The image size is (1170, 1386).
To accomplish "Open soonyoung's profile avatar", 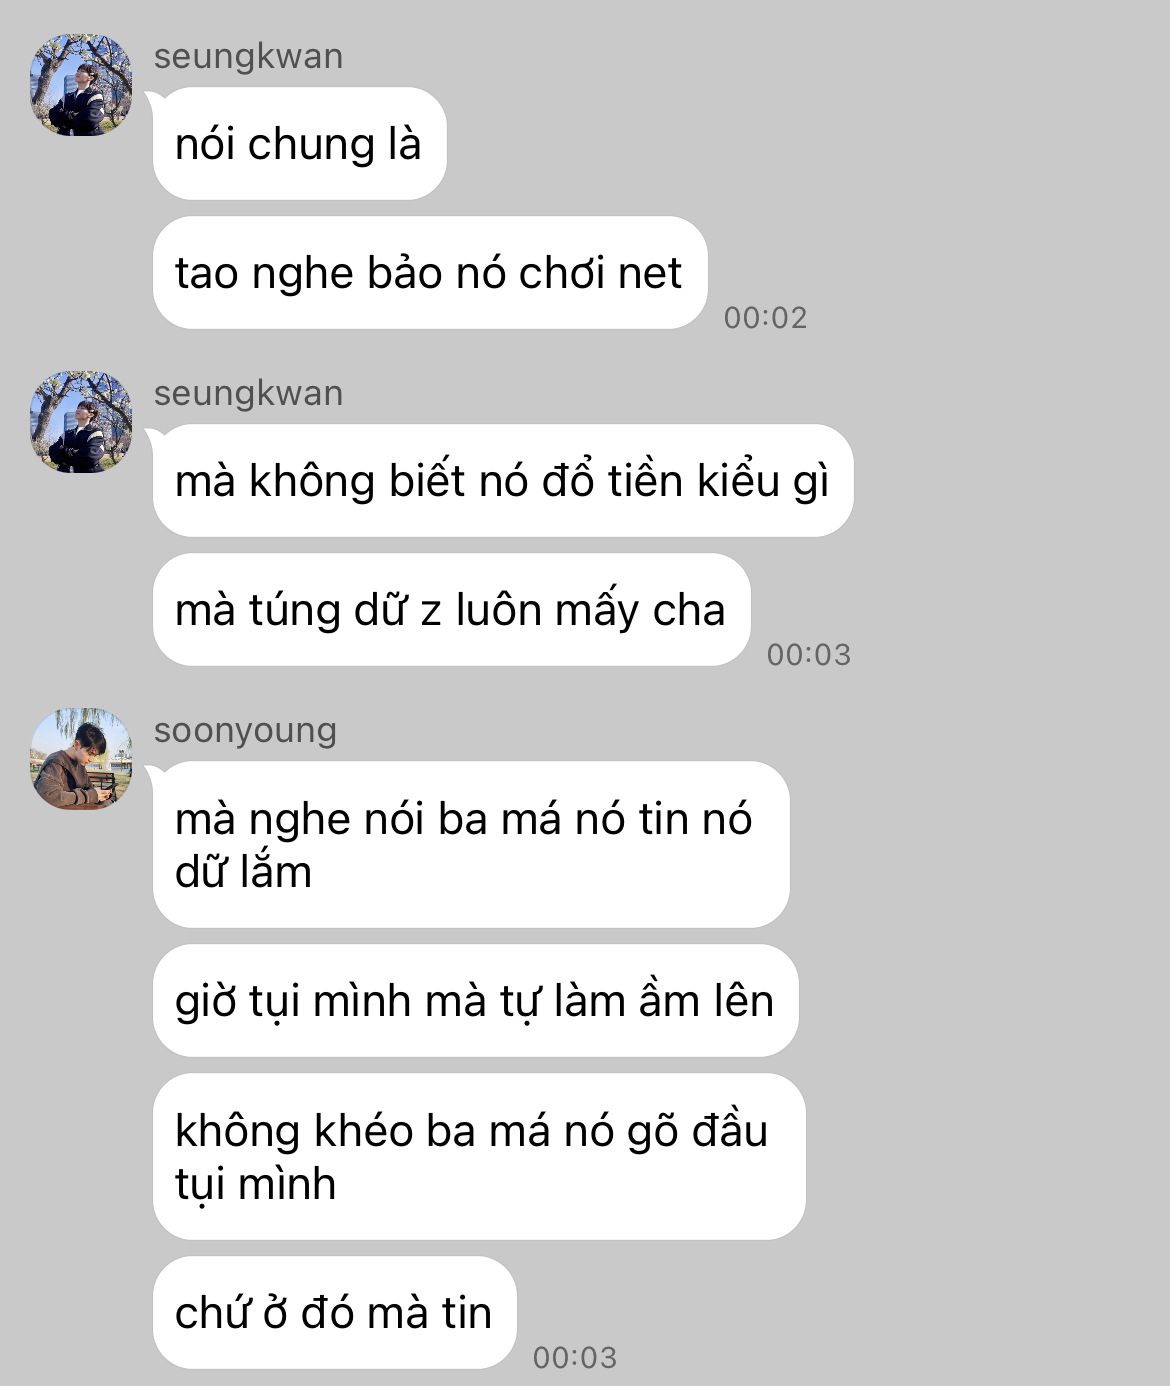I will (81, 759).
